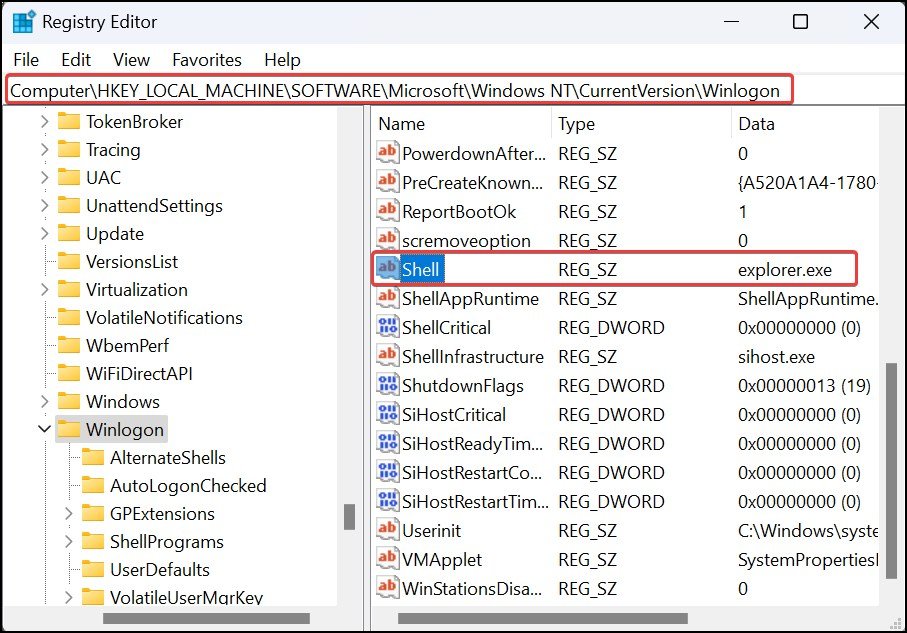Expand the ShellPrograms subkey
This screenshot has width=907, height=633.
[x=68, y=541]
